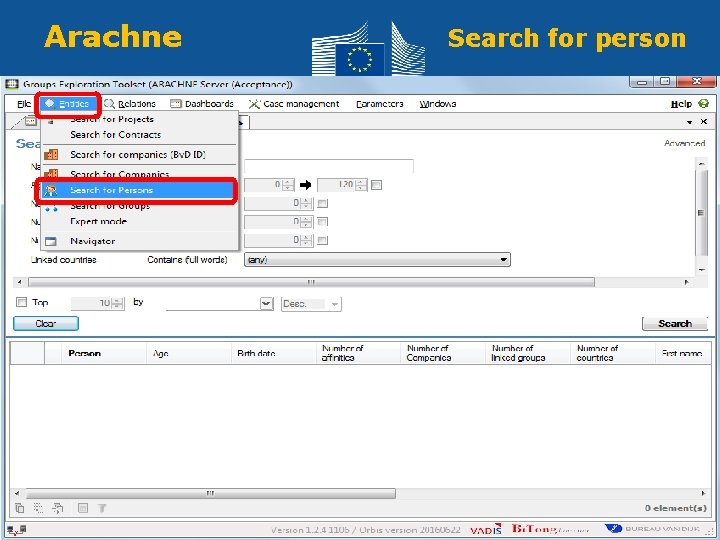Click the filter funnel icon in the results toolbar
The width and height of the screenshot is (720, 540).
coord(102,508)
